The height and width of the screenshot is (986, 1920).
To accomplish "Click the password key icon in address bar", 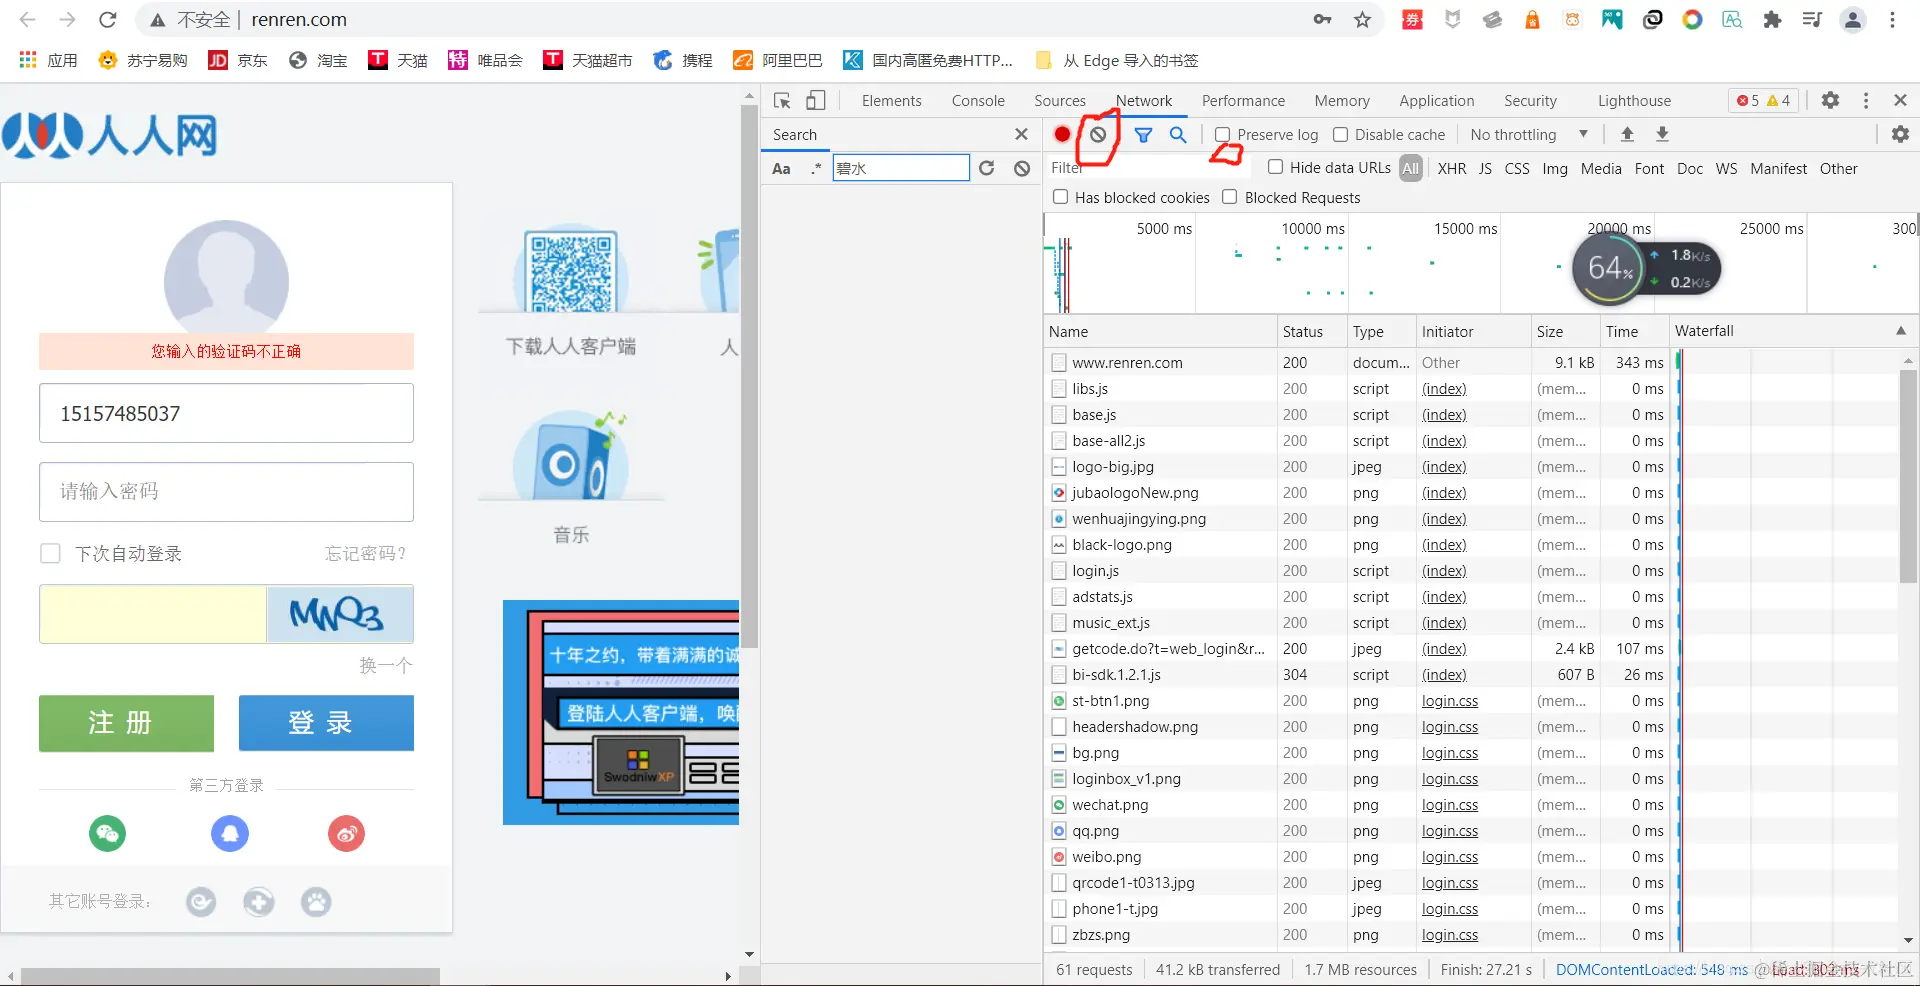I will [1322, 20].
